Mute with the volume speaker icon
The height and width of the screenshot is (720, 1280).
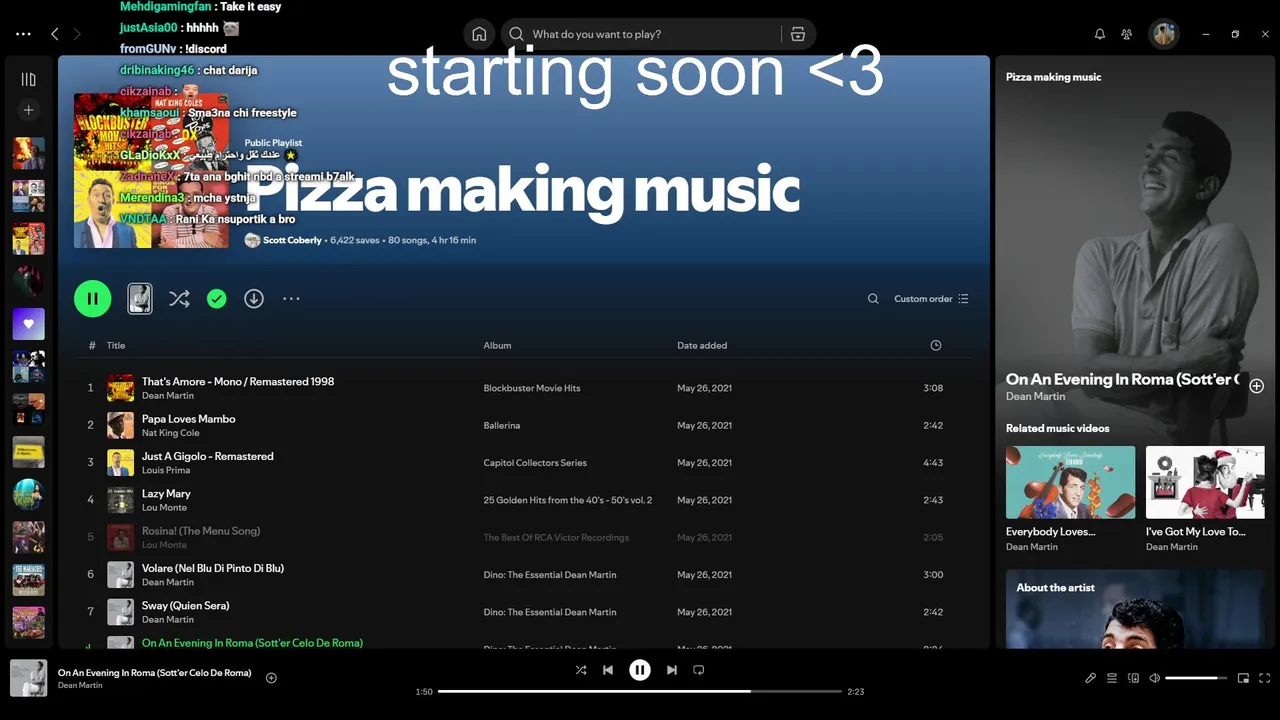pyautogui.click(x=1155, y=678)
